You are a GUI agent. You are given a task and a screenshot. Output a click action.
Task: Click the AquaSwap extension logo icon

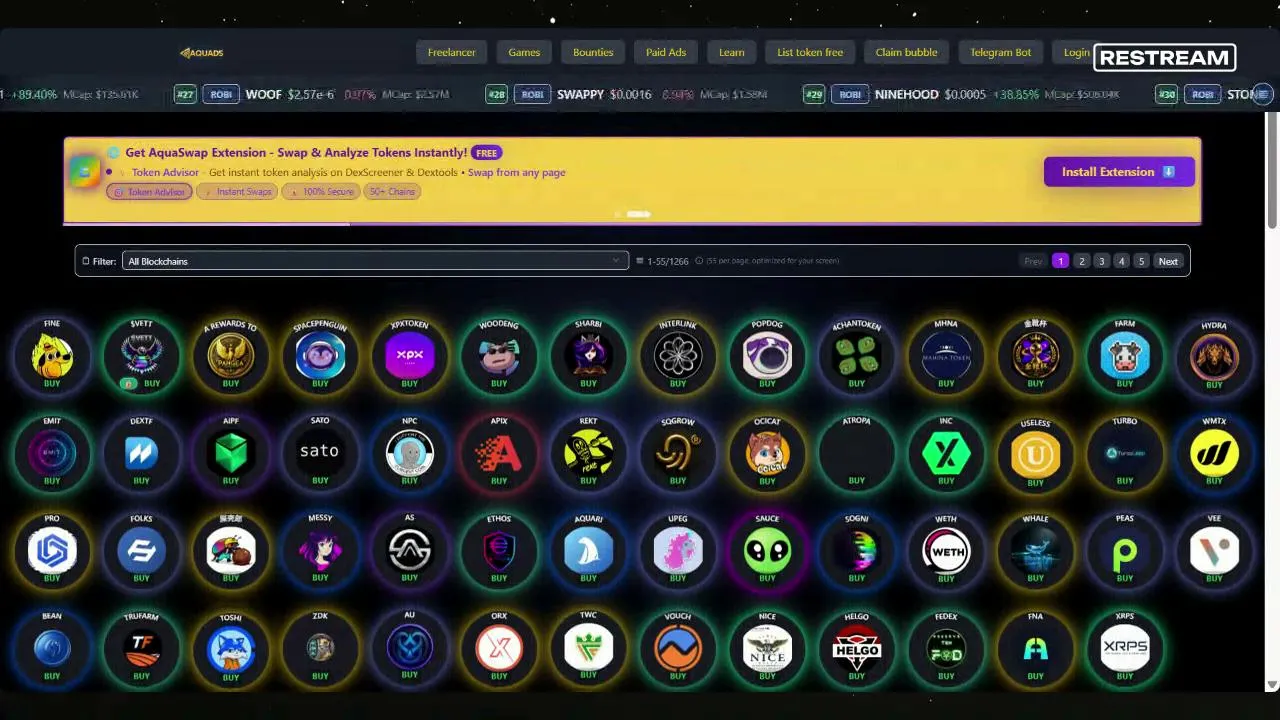(x=84, y=172)
